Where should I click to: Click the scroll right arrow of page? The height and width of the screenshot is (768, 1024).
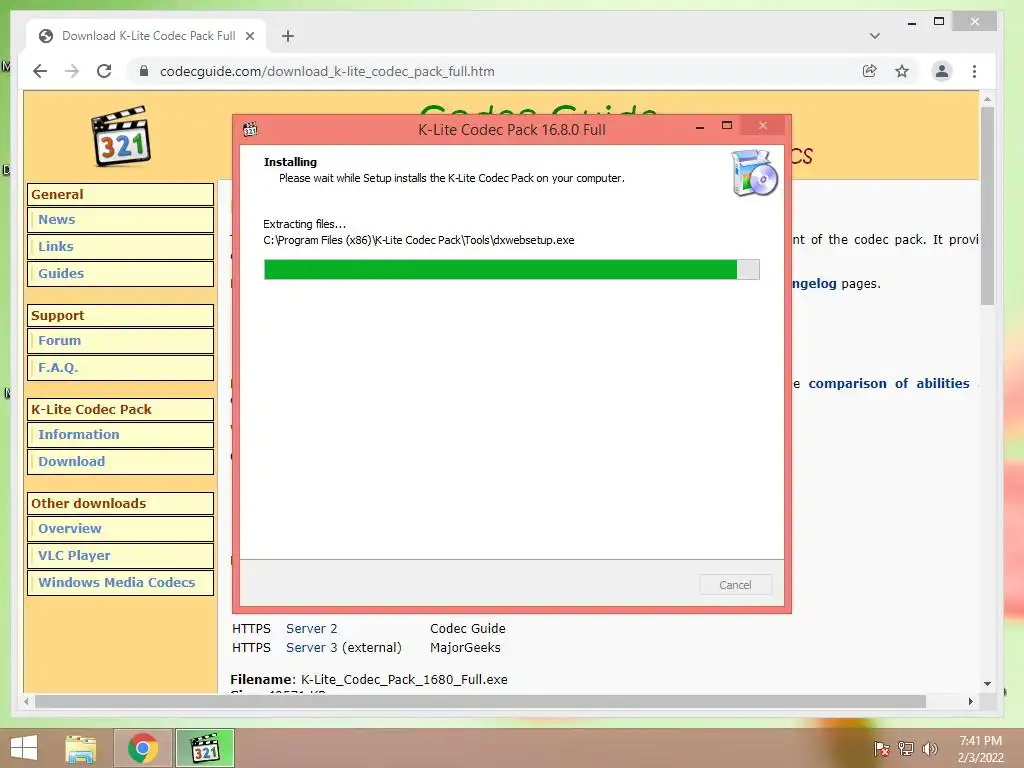point(970,701)
